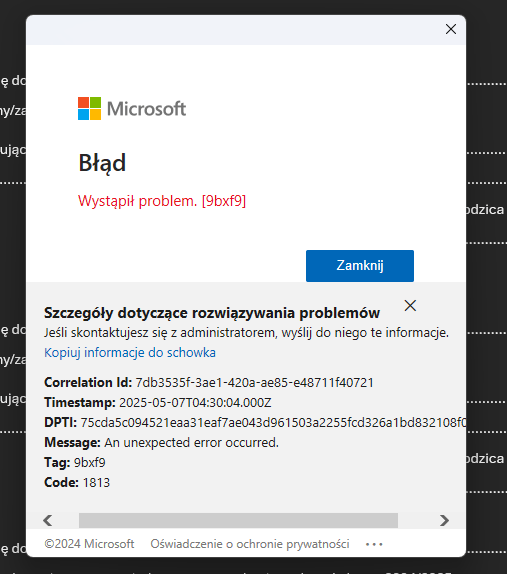Click the Błąd heading

[102, 163]
